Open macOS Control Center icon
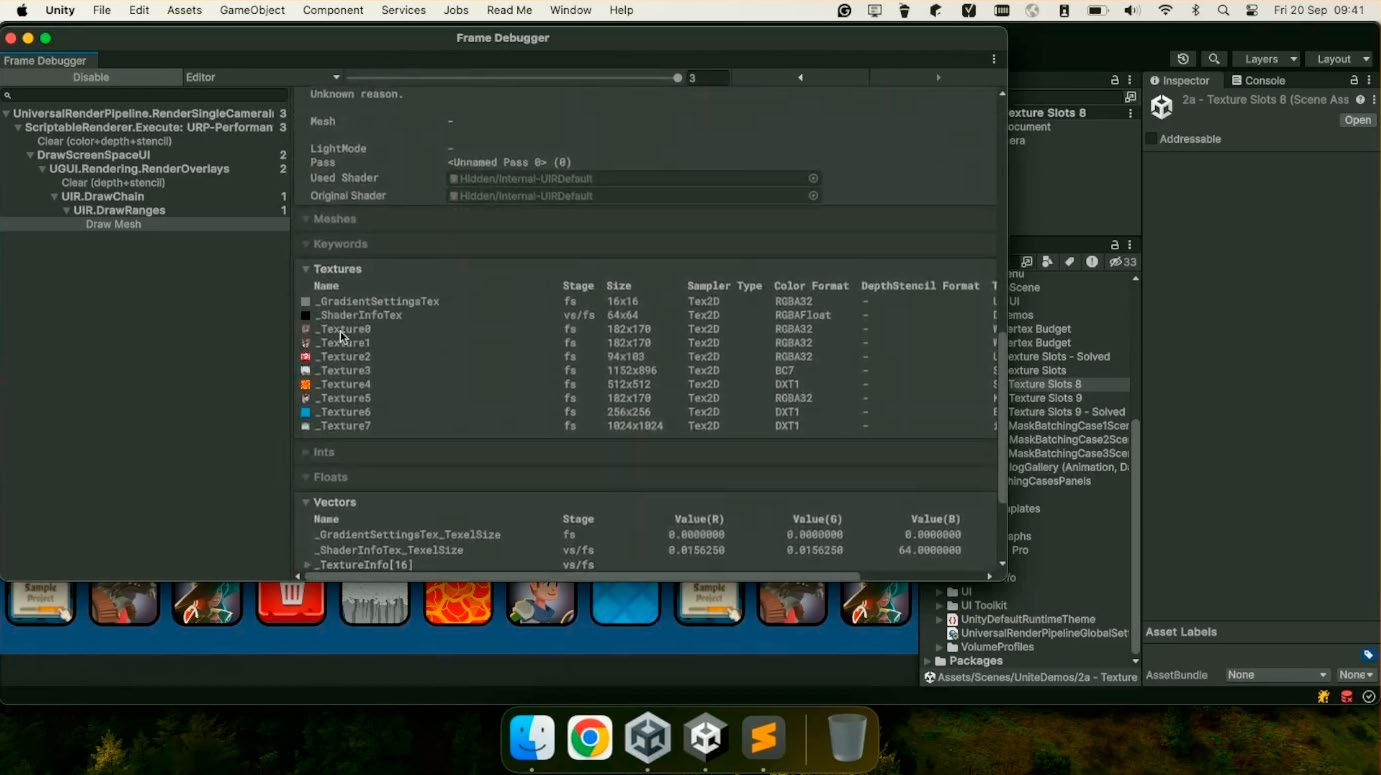The image size is (1381, 775). (x=1252, y=10)
